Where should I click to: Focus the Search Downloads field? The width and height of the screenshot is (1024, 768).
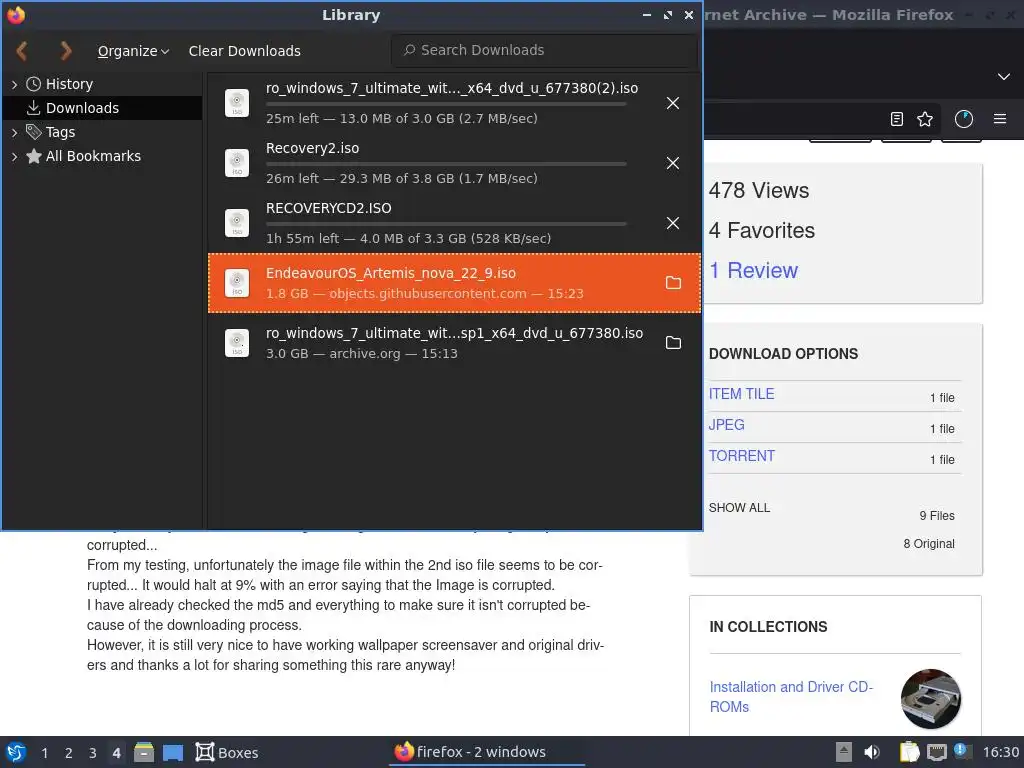[544, 50]
